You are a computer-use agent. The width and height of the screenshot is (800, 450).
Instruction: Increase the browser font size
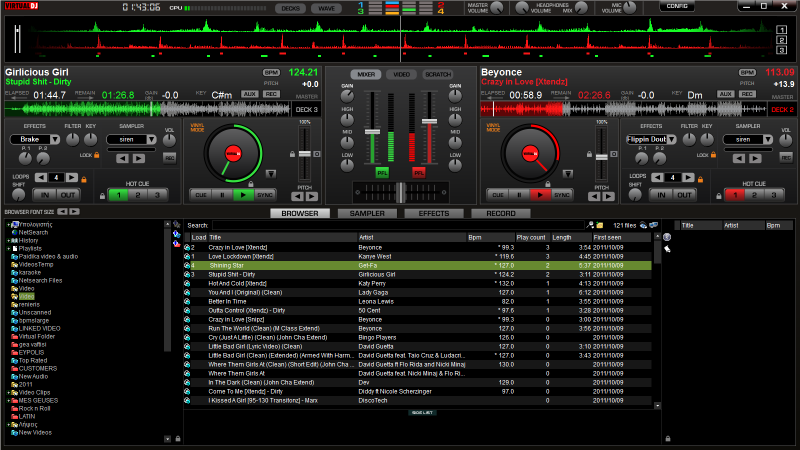click(x=74, y=211)
